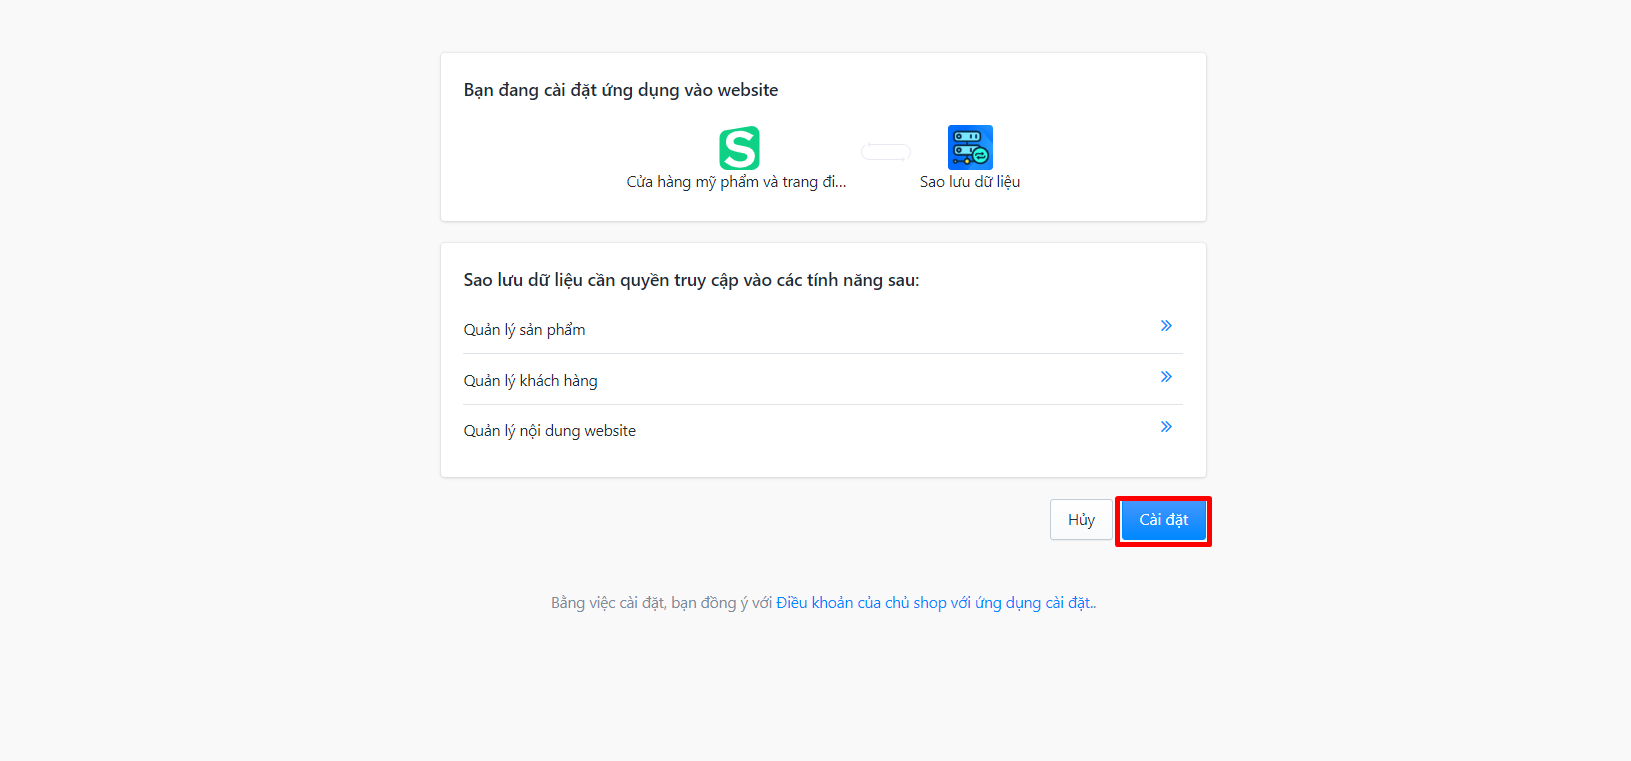Click the green Sapo S logo
This screenshot has height=761, width=1631.
pos(739,148)
